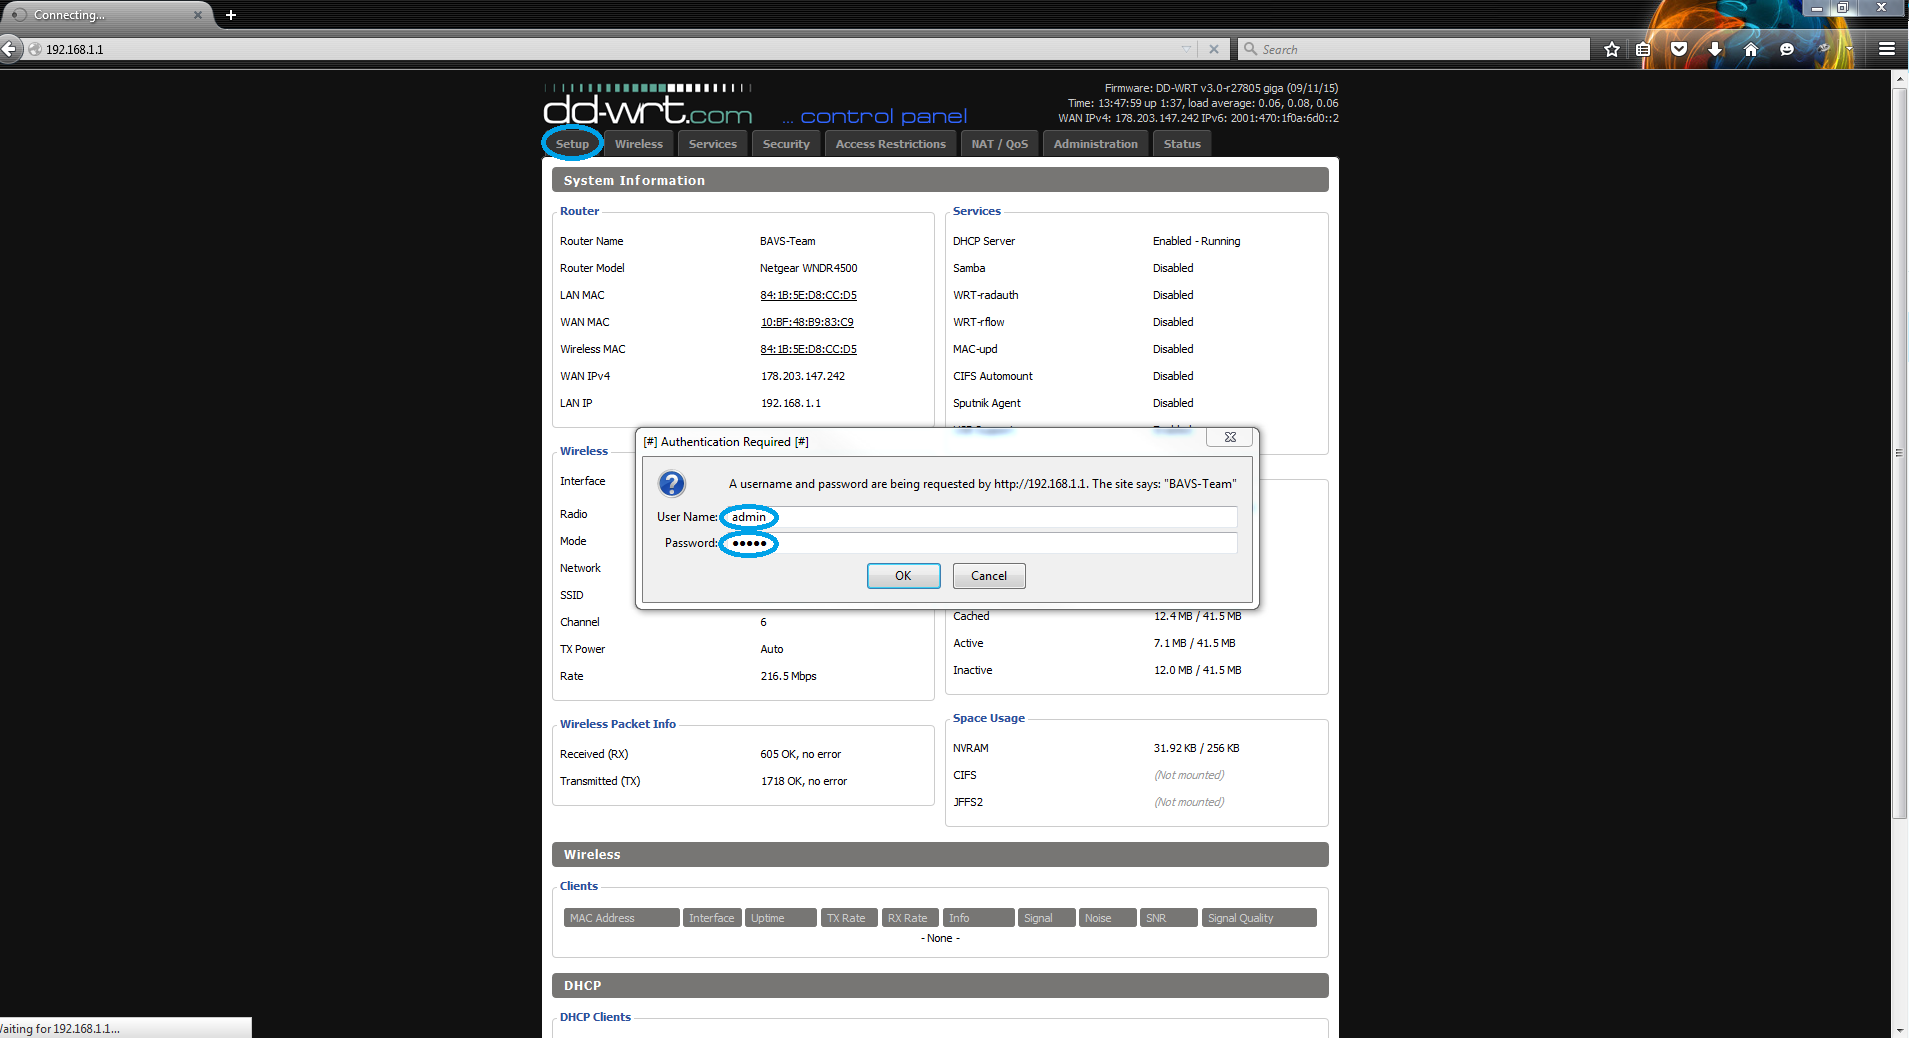Expand the URL bar history dropdown arrow
Image resolution: width=1909 pixels, height=1038 pixels.
(x=1186, y=49)
